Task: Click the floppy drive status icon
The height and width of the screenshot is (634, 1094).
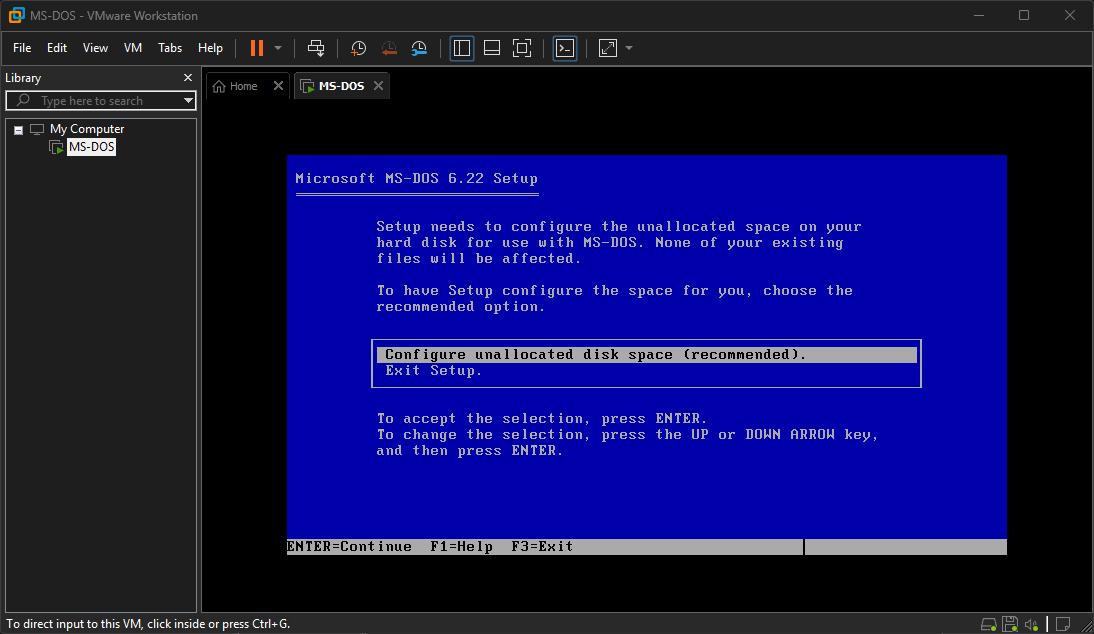Action: click(x=1010, y=623)
